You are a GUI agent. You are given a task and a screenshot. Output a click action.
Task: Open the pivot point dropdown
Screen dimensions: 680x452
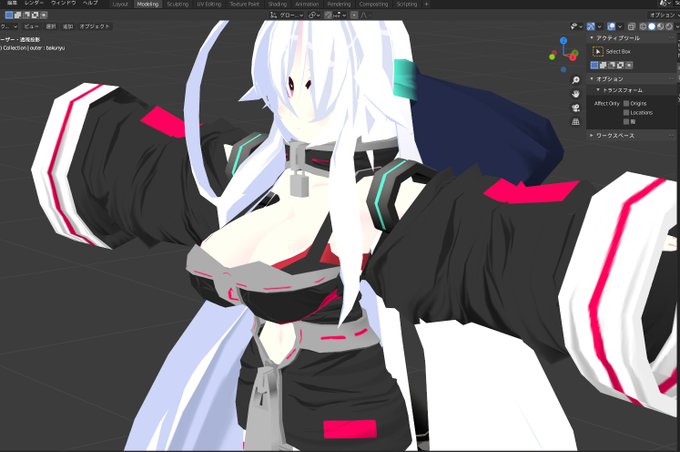(314, 15)
